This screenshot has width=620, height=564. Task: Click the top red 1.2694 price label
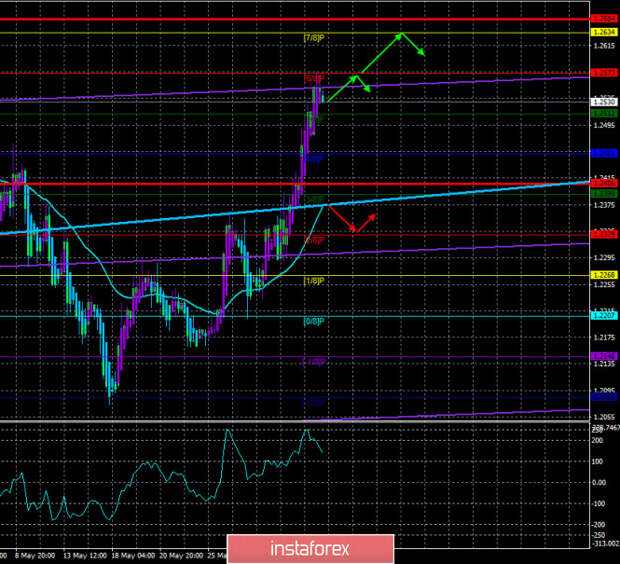603,18
